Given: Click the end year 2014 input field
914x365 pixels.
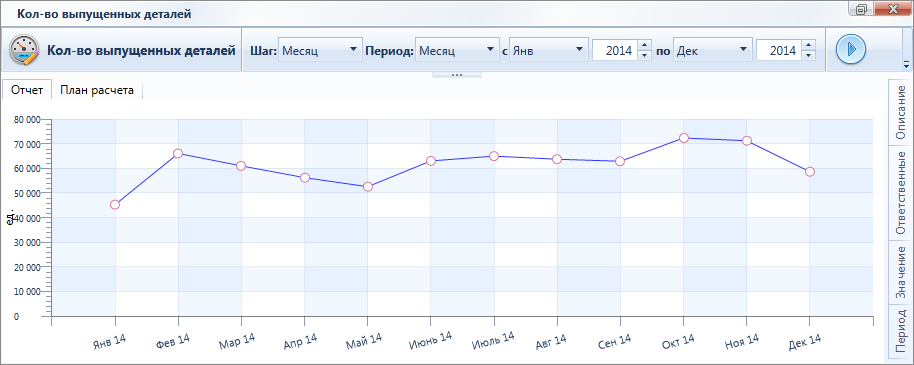Looking at the screenshot, I should (x=779, y=50).
